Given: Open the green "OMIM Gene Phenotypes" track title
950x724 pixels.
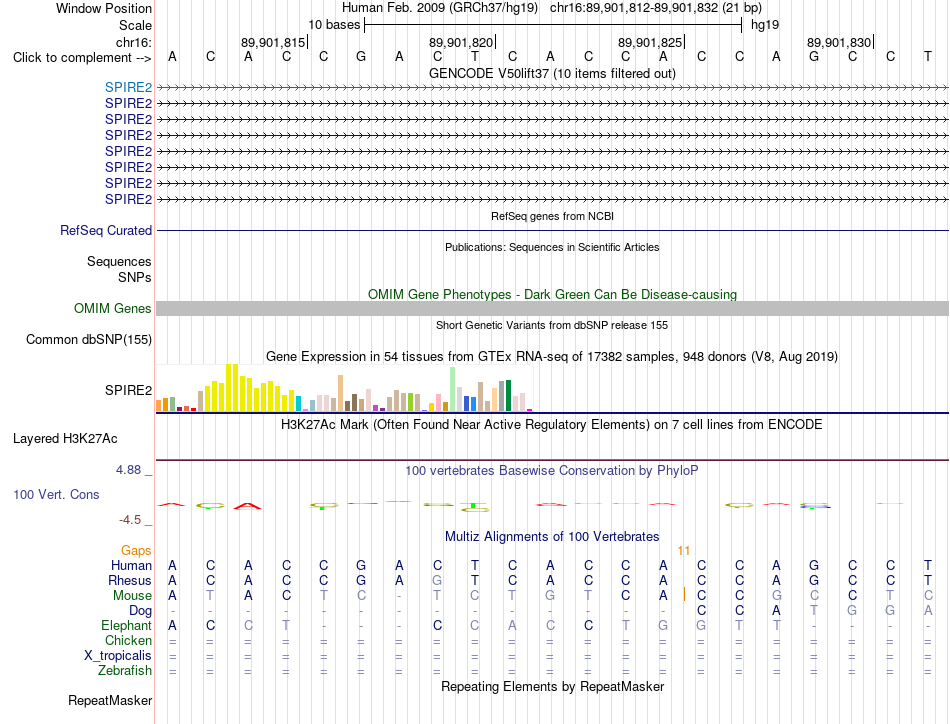Looking at the screenshot, I should tap(552, 294).
